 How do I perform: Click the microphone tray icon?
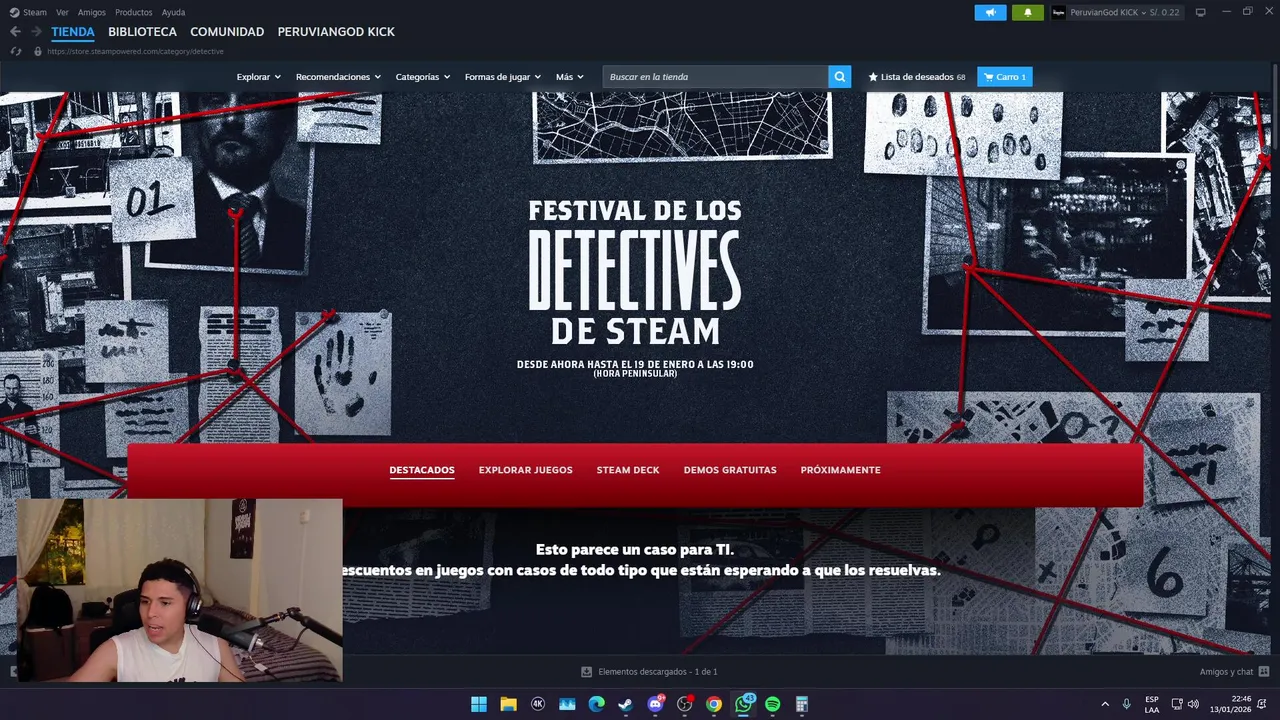tap(1127, 704)
